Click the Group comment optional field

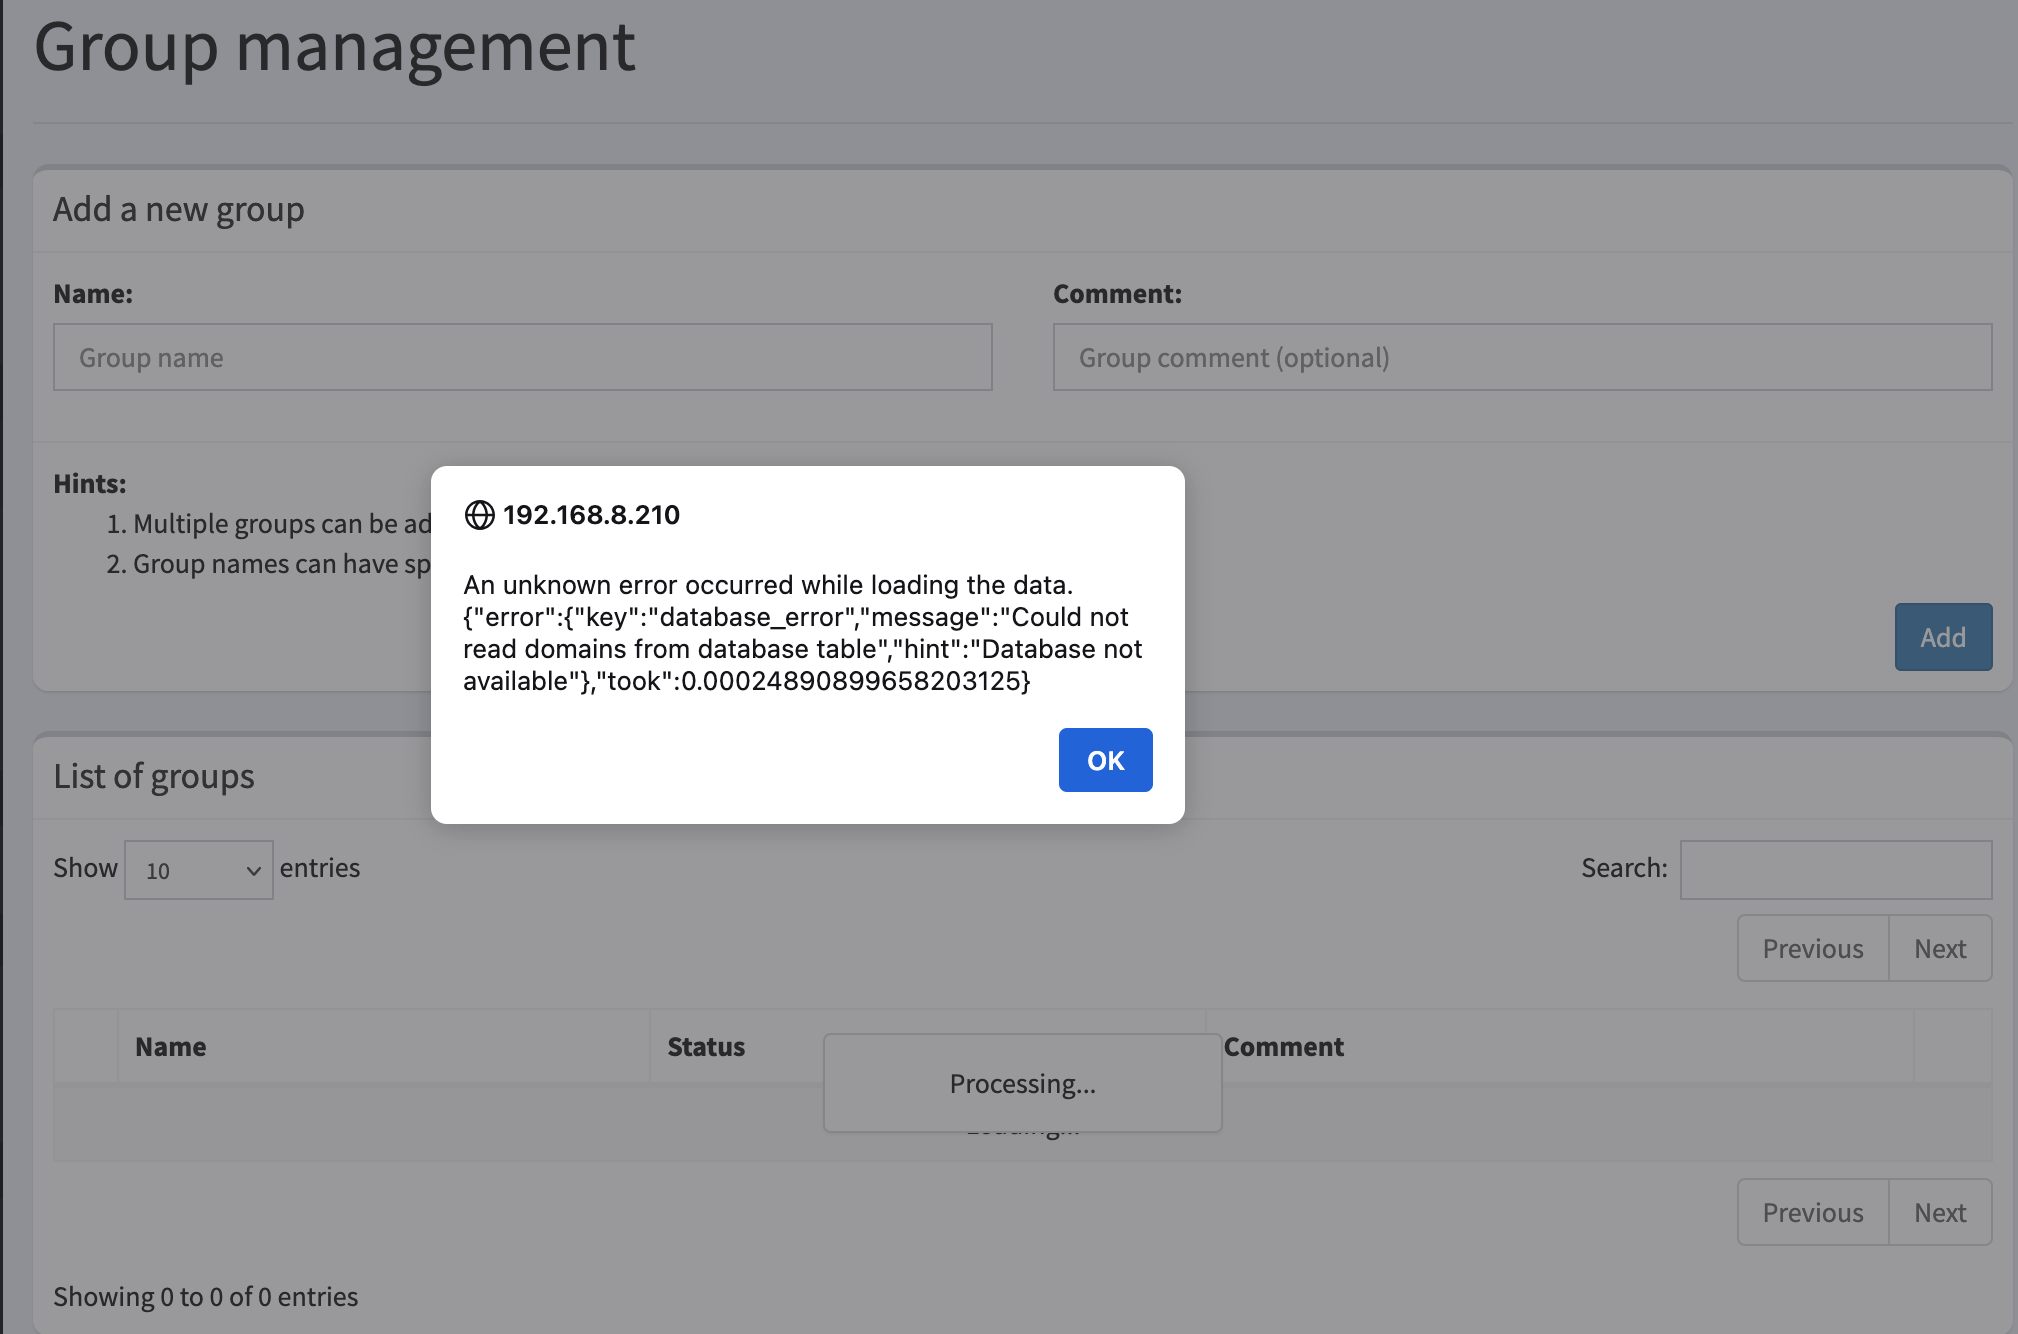pyautogui.click(x=1521, y=357)
